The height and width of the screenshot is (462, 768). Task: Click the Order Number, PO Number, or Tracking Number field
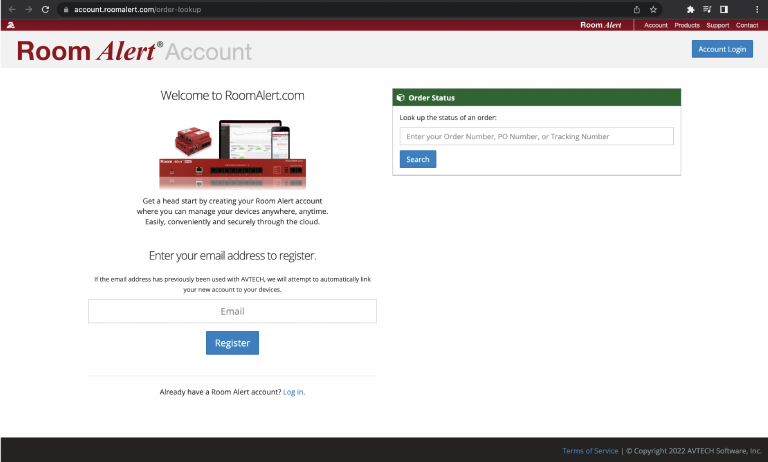[x=536, y=136]
